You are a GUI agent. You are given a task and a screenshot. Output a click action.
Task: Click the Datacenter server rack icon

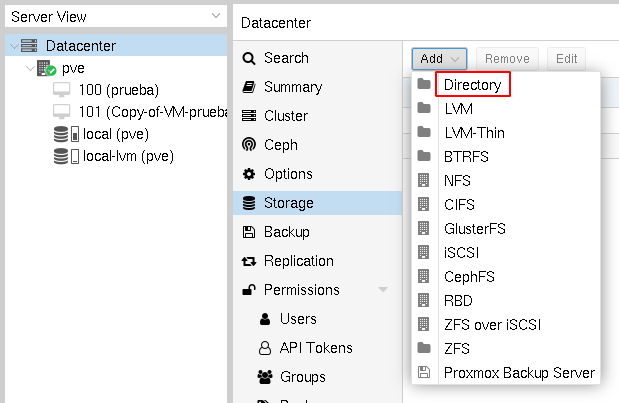[x=29, y=46]
